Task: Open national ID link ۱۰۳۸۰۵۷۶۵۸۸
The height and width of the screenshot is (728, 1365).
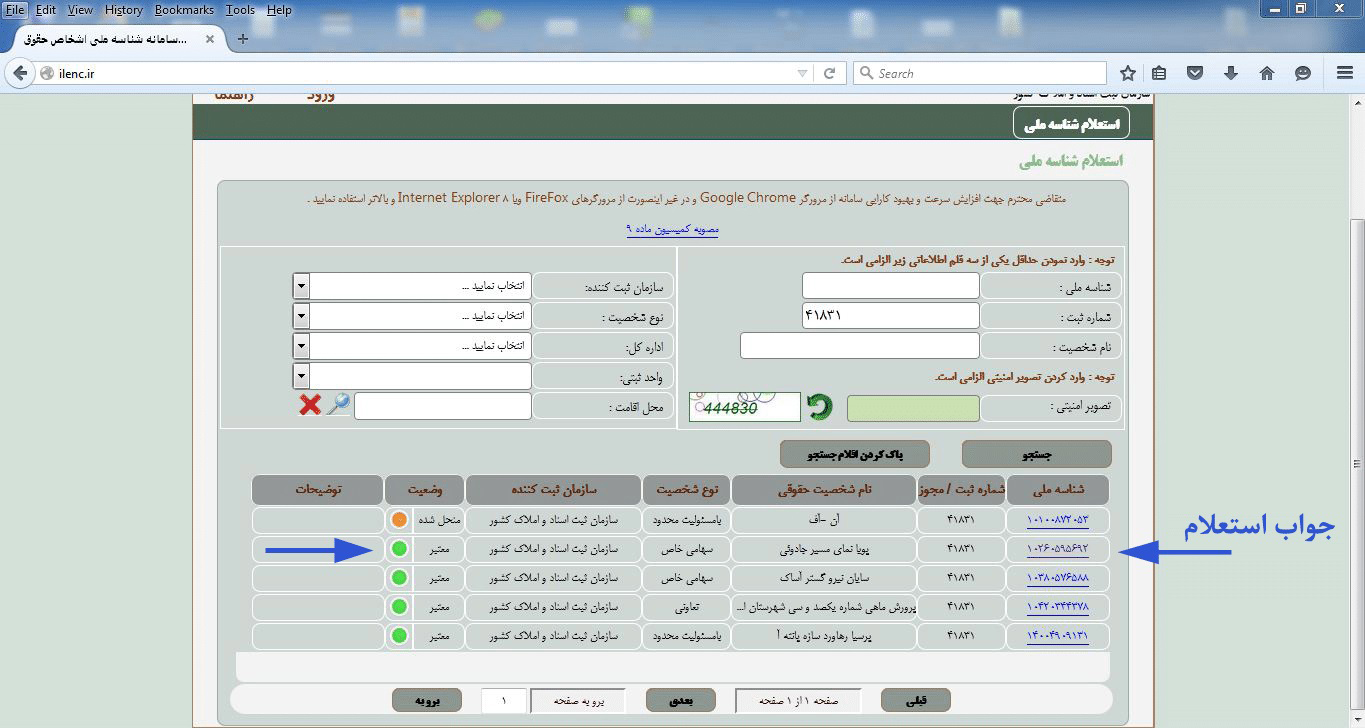Action: [1057, 578]
